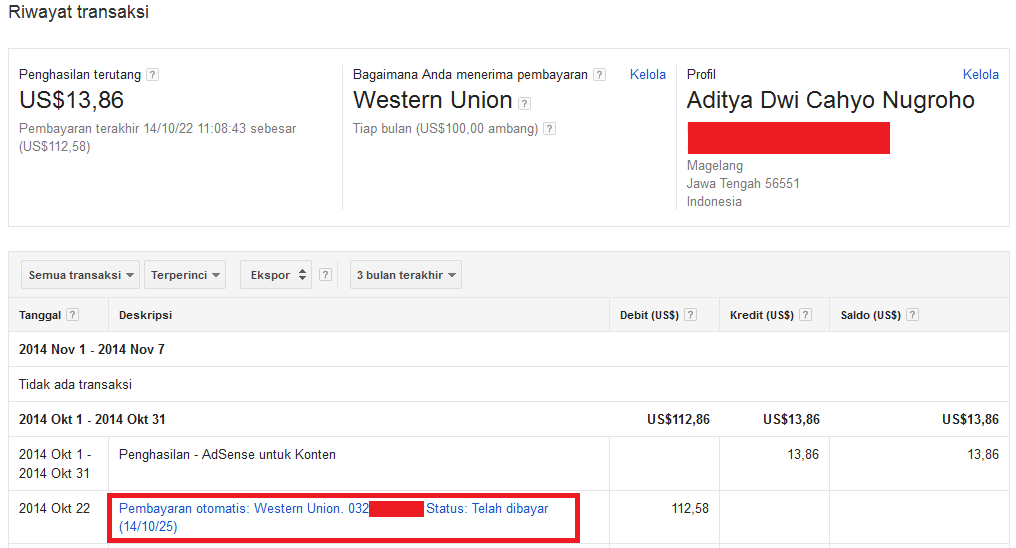
Task: Click help icon next to Western Union
Action: tap(525, 103)
